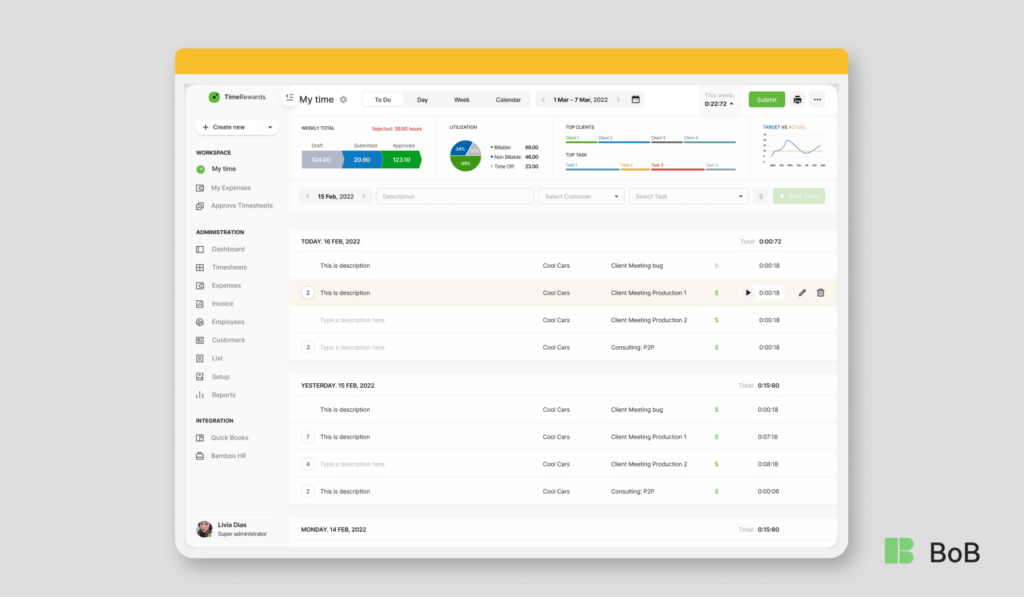1024x597 pixels.
Task: Open the calendar date picker icon
Action: coord(635,100)
